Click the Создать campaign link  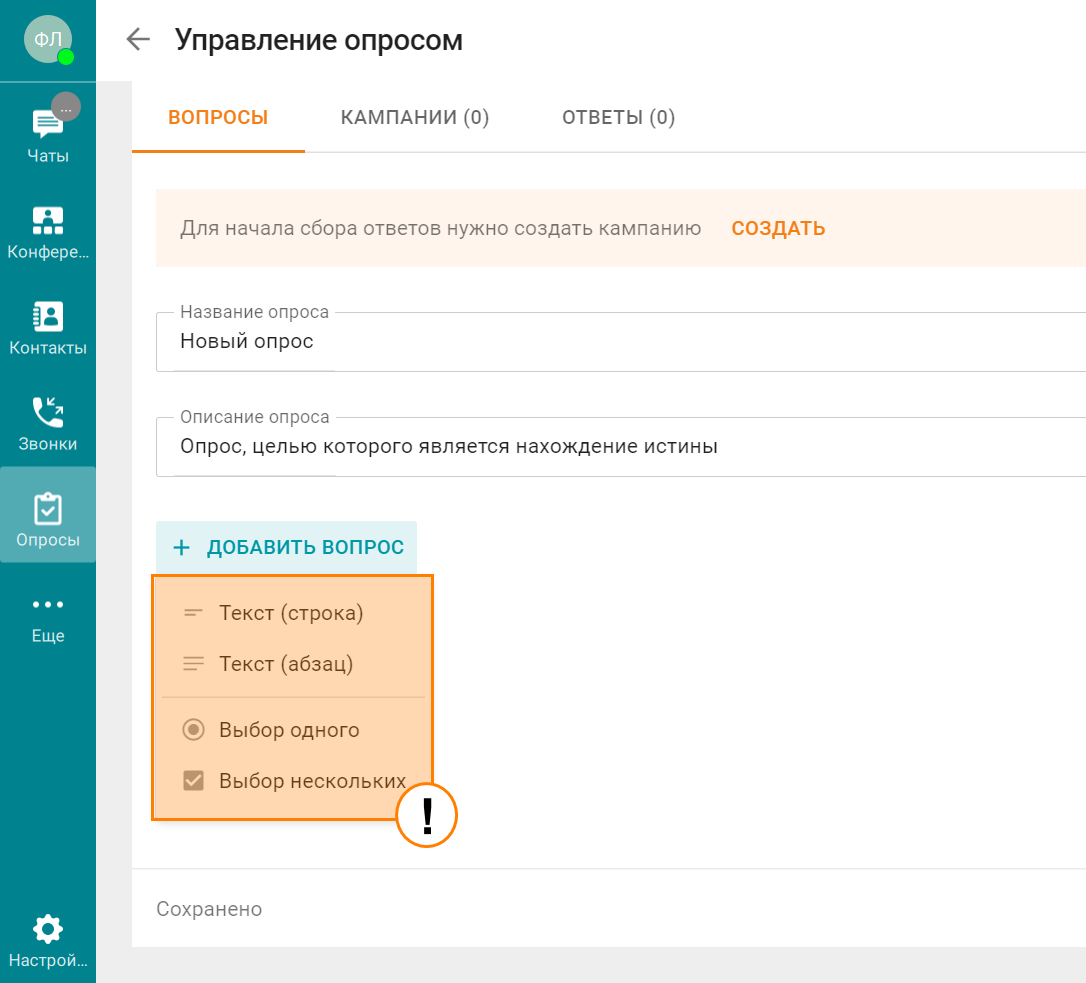point(778,229)
